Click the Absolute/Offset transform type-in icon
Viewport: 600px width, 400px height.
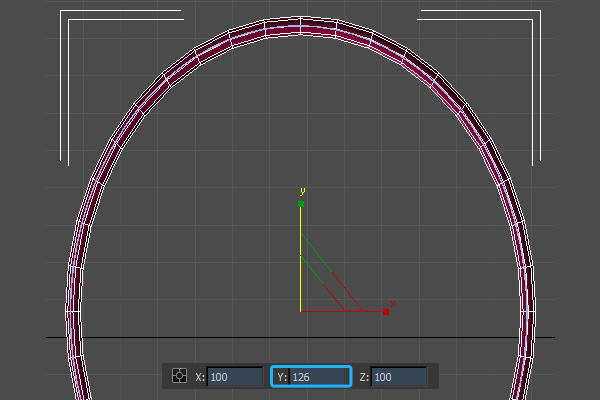pos(180,377)
